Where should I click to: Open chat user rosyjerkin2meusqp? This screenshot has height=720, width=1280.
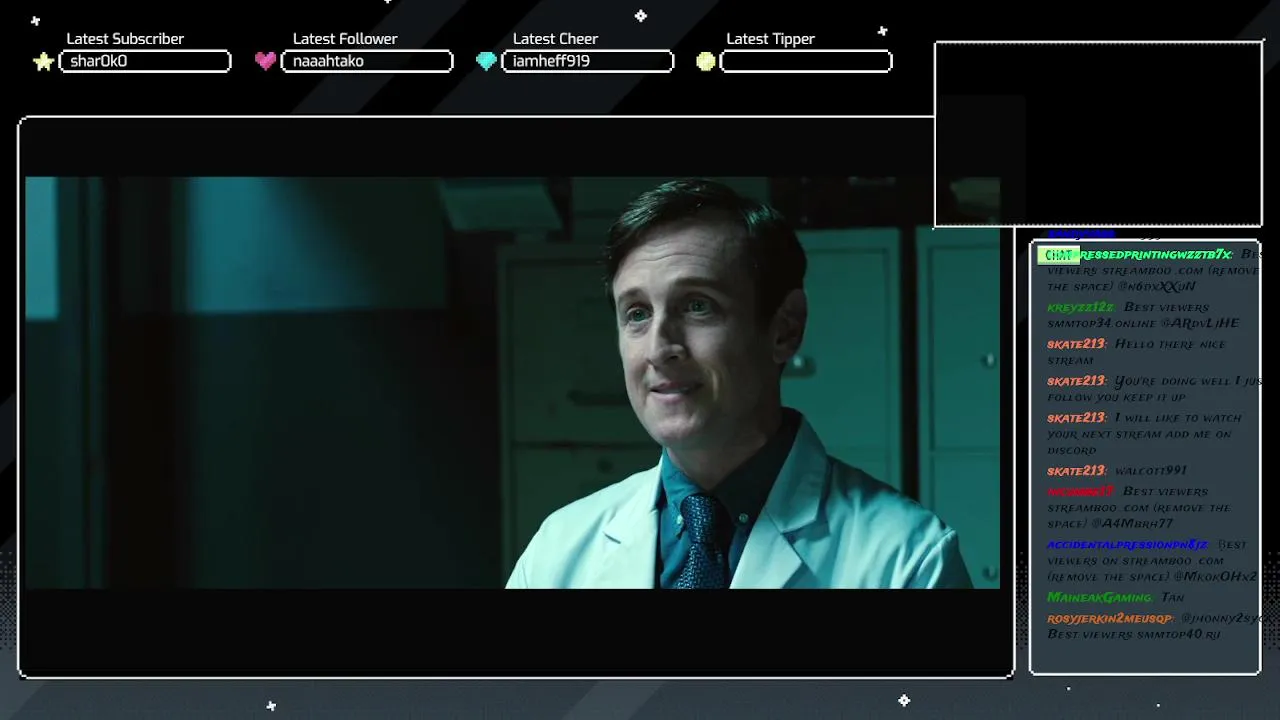point(1109,619)
